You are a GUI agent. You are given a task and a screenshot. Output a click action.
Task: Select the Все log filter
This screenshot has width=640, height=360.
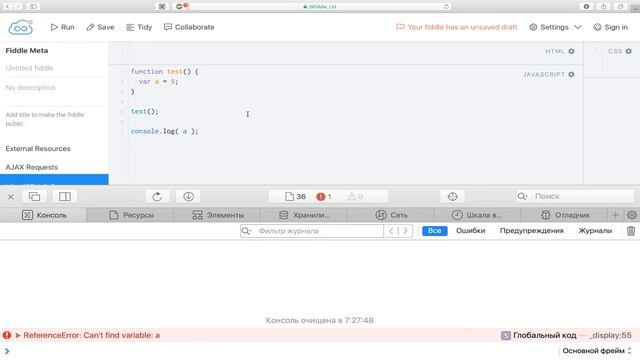tap(434, 231)
